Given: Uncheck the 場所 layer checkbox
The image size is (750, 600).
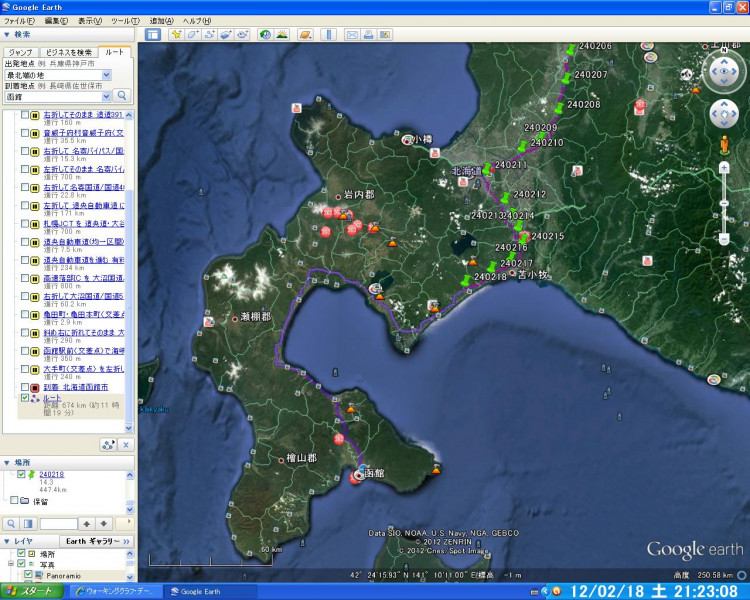Looking at the screenshot, I should coord(21,553).
